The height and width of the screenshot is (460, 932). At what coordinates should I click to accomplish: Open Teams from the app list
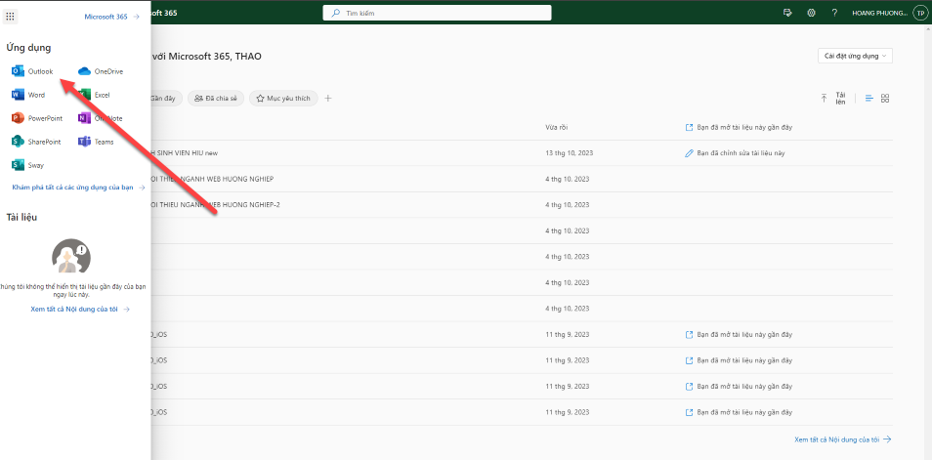point(96,141)
